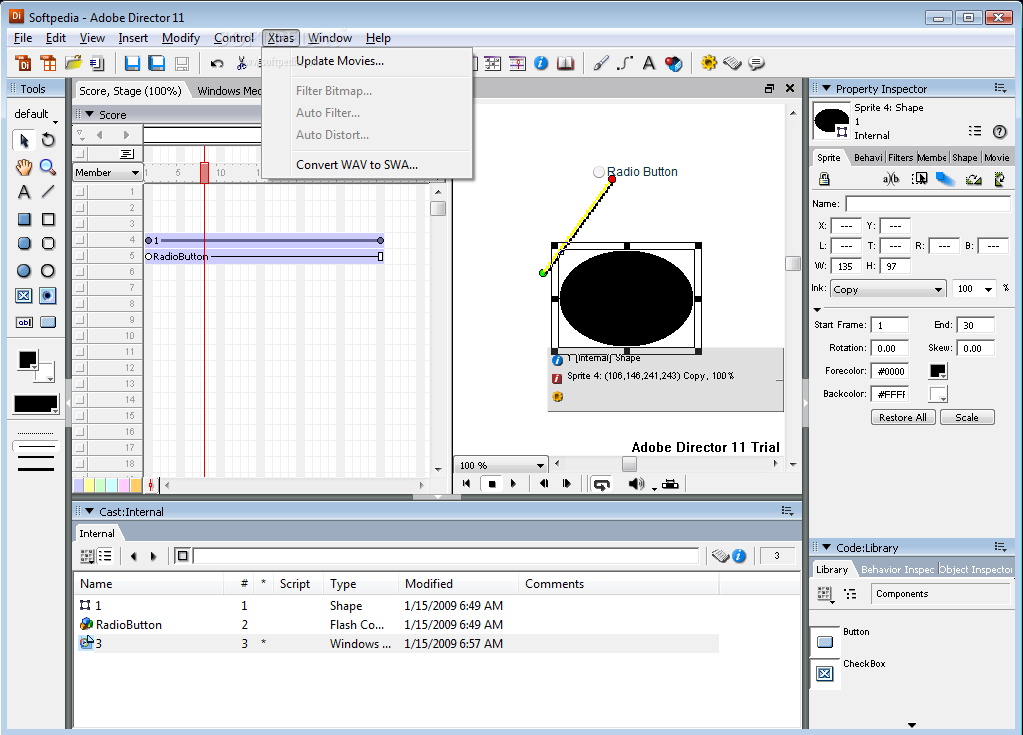Toggle the Moveable sprite icon
The image size is (1023, 735).
919,179
